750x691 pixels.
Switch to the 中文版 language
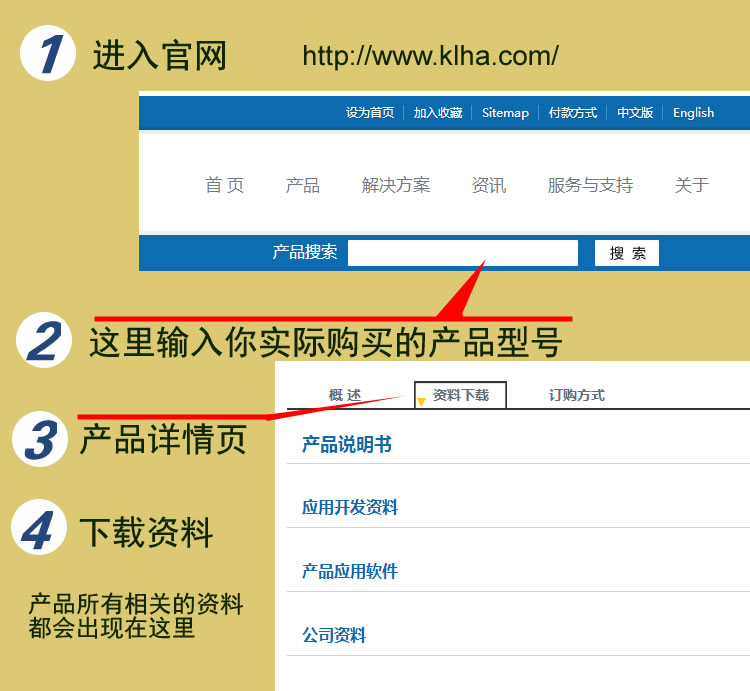tap(635, 113)
